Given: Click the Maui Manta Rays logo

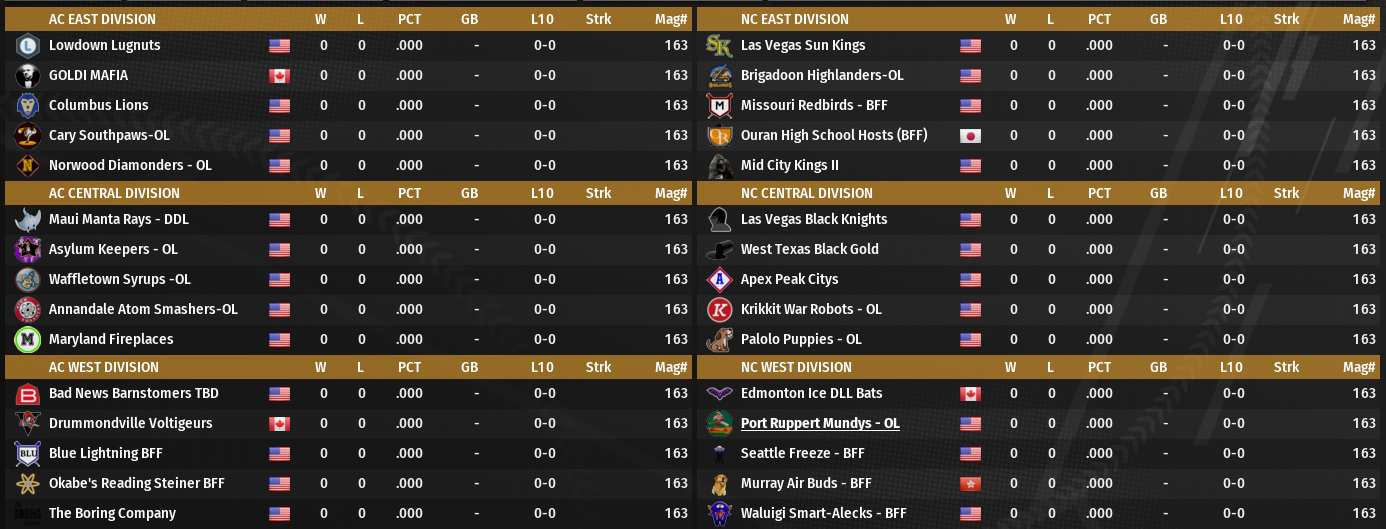Looking at the screenshot, I should (27, 219).
